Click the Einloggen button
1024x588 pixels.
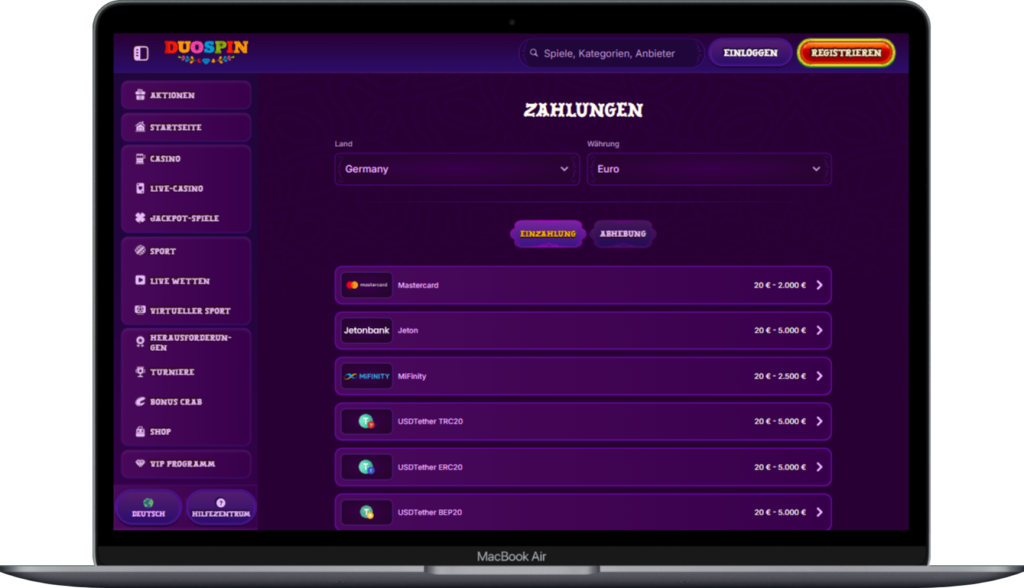coord(749,51)
